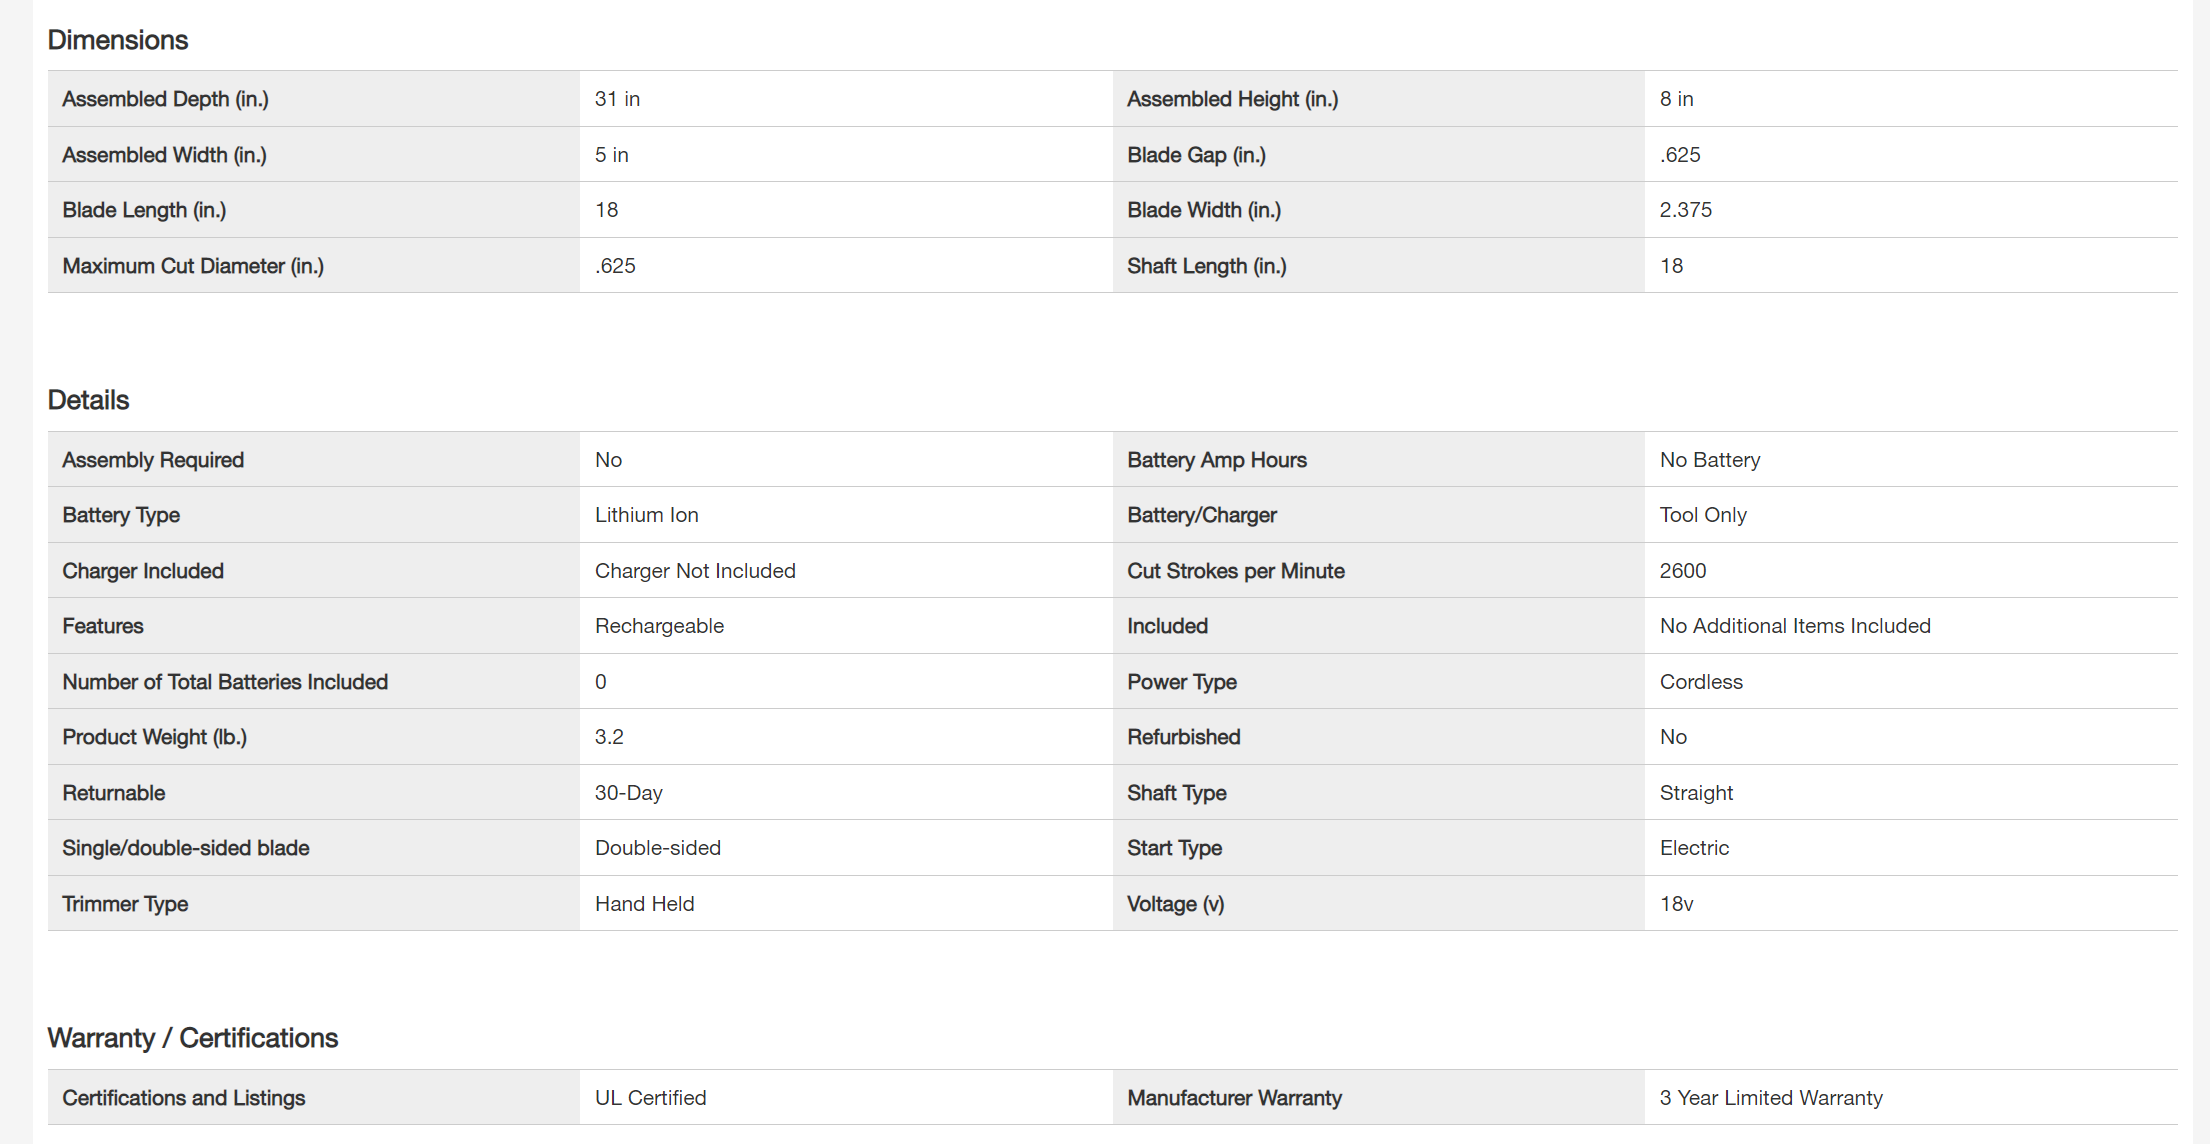Image resolution: width=2210 pixels, height=1144 pixels.
Task: Click the Voltage (v) label
Action: [1175, 904]
